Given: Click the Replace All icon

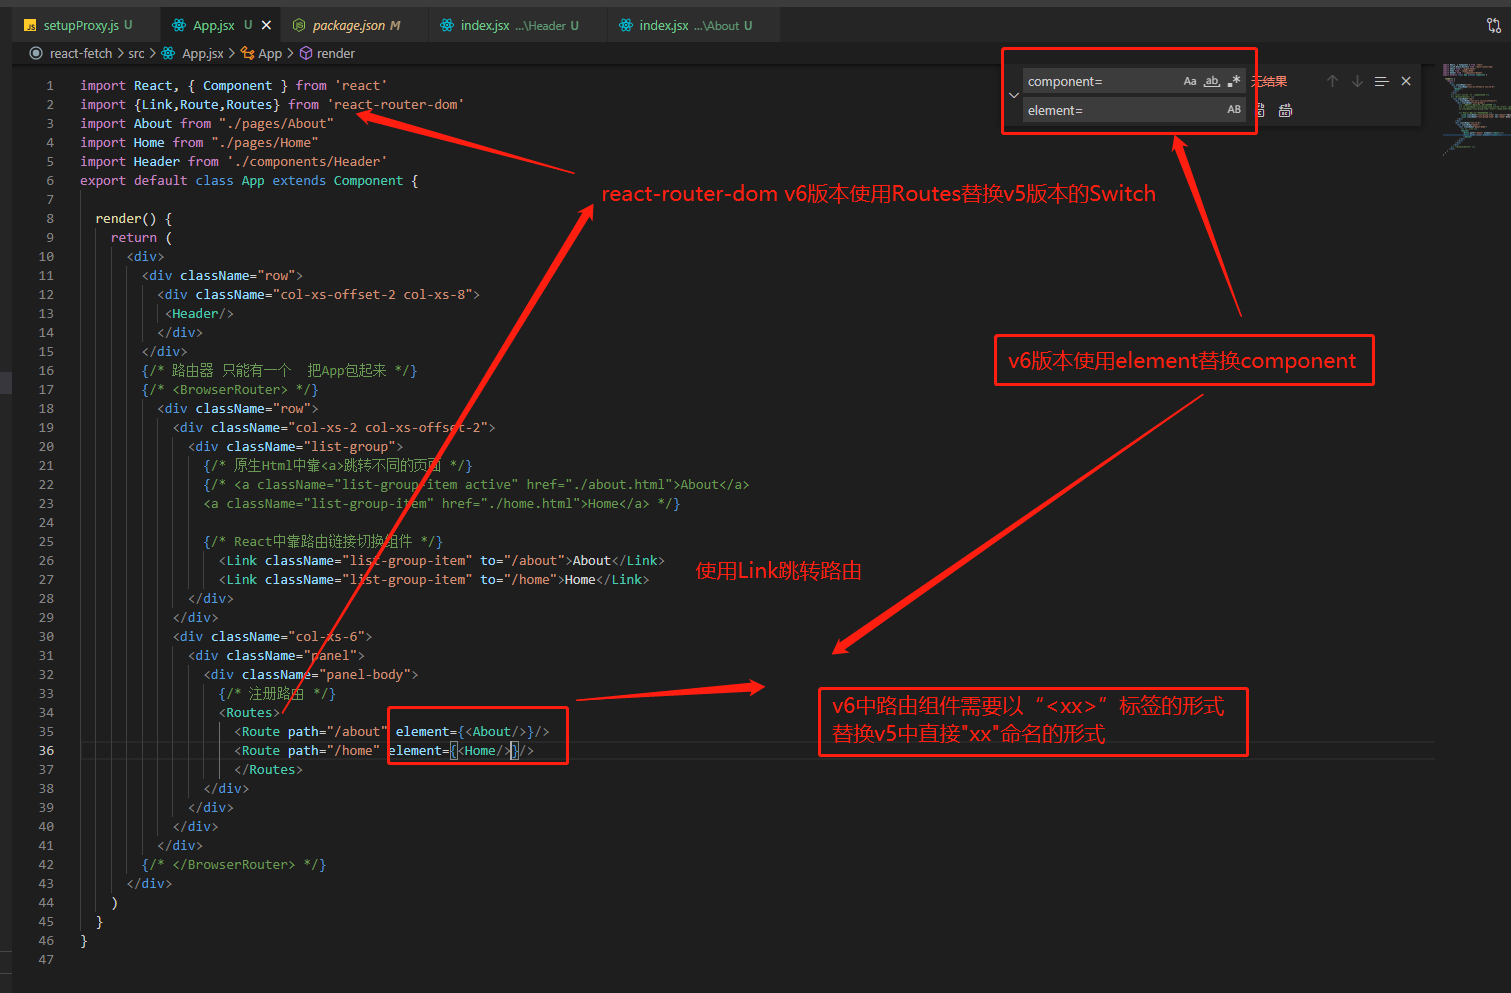Looking at the screenshot, I should coord(1285,110).
